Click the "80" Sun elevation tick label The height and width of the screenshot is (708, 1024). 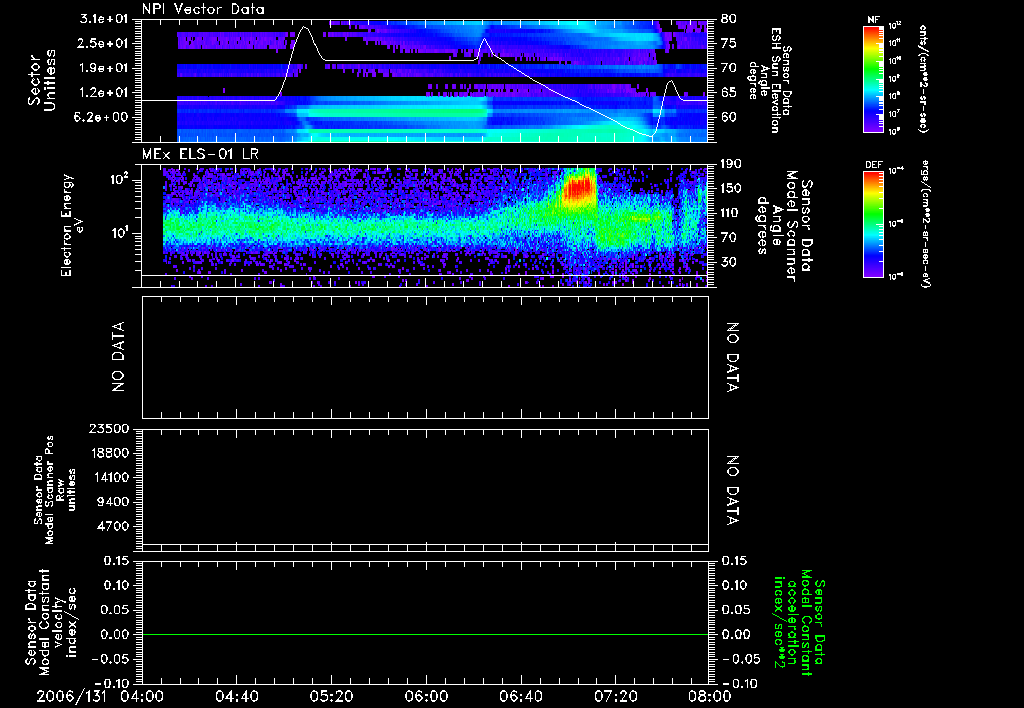[x=728, y=19]
